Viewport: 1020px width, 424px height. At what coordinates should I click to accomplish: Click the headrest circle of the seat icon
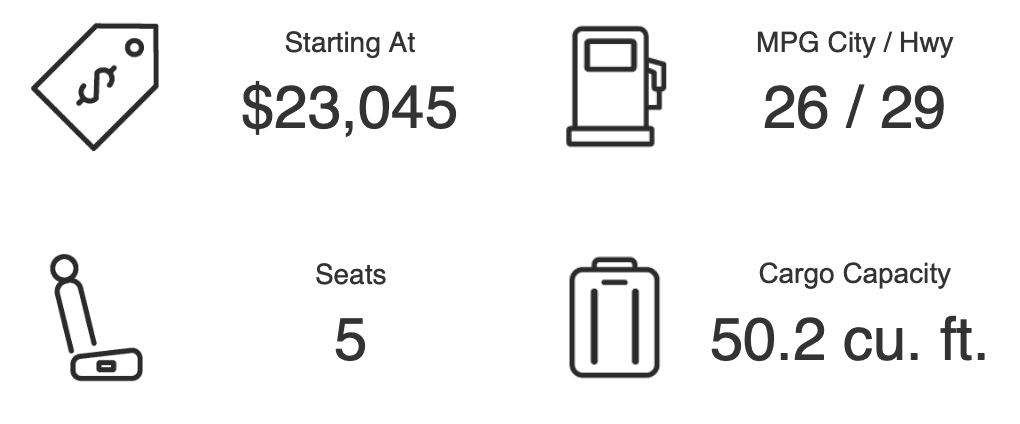pyautogui.click(x=64, y=268)
